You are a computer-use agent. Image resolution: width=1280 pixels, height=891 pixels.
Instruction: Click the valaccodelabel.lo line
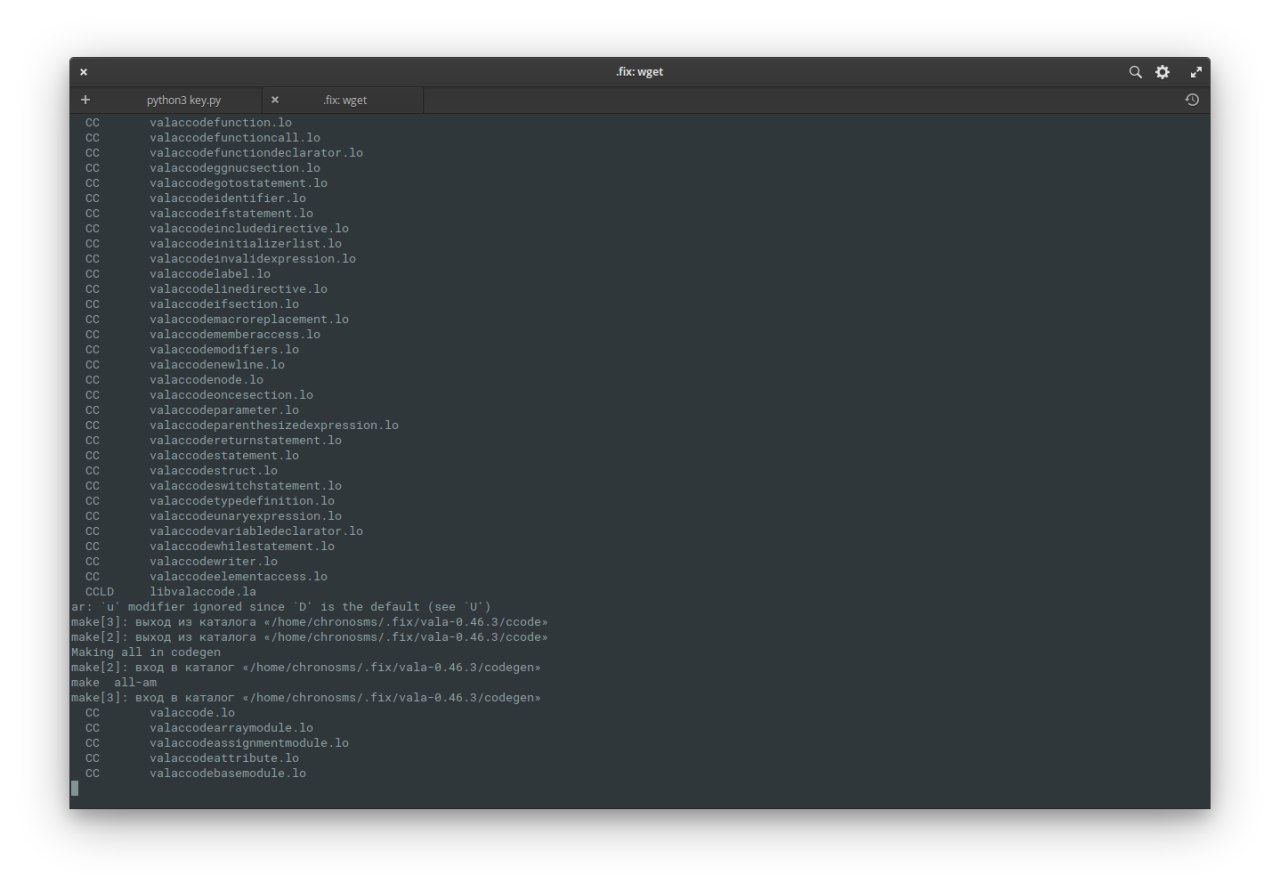click(178, 273)
